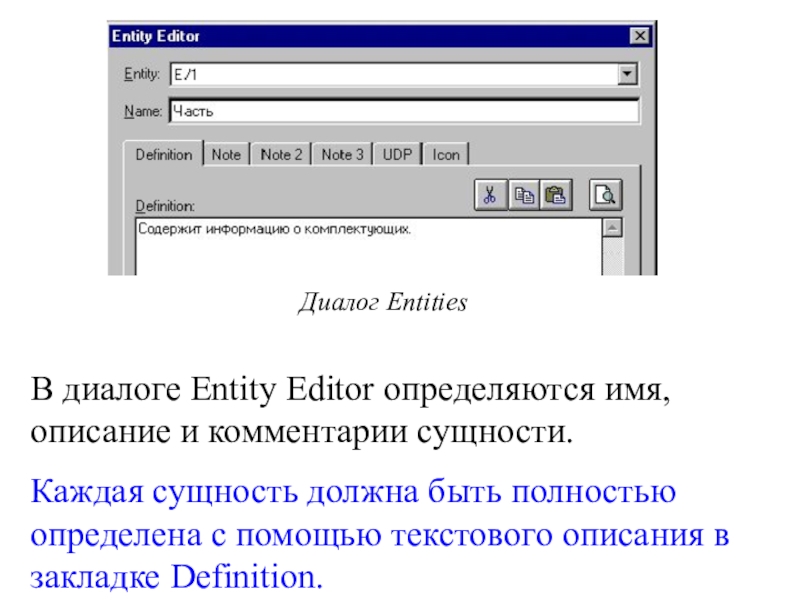Click the Copy icon above the definition box
Viewport: 800px width, 600px height.
point(523,195)
